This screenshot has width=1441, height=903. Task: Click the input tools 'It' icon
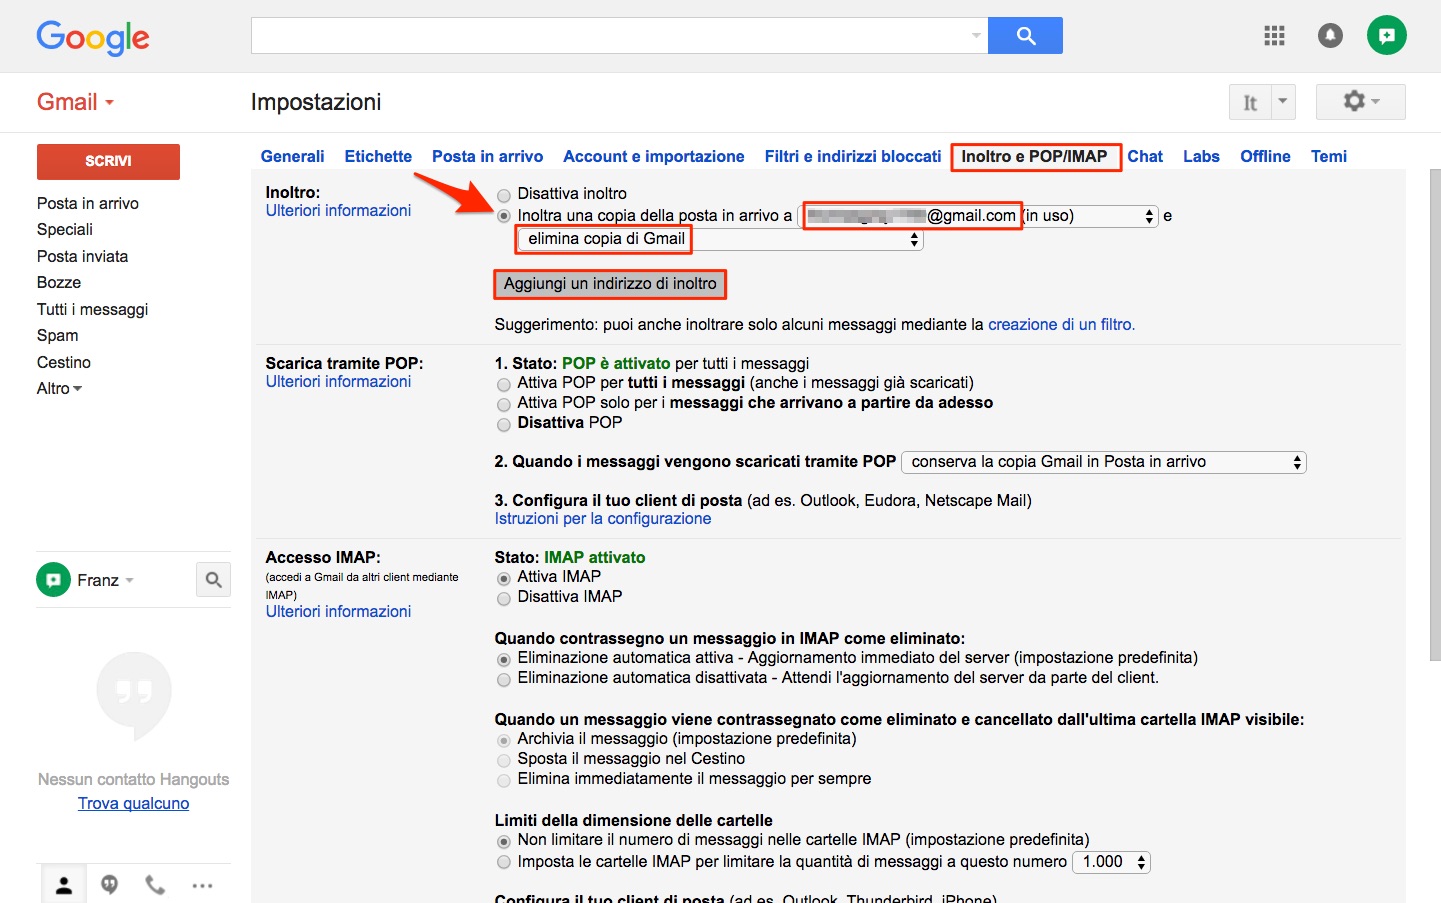coord(1250,102)
